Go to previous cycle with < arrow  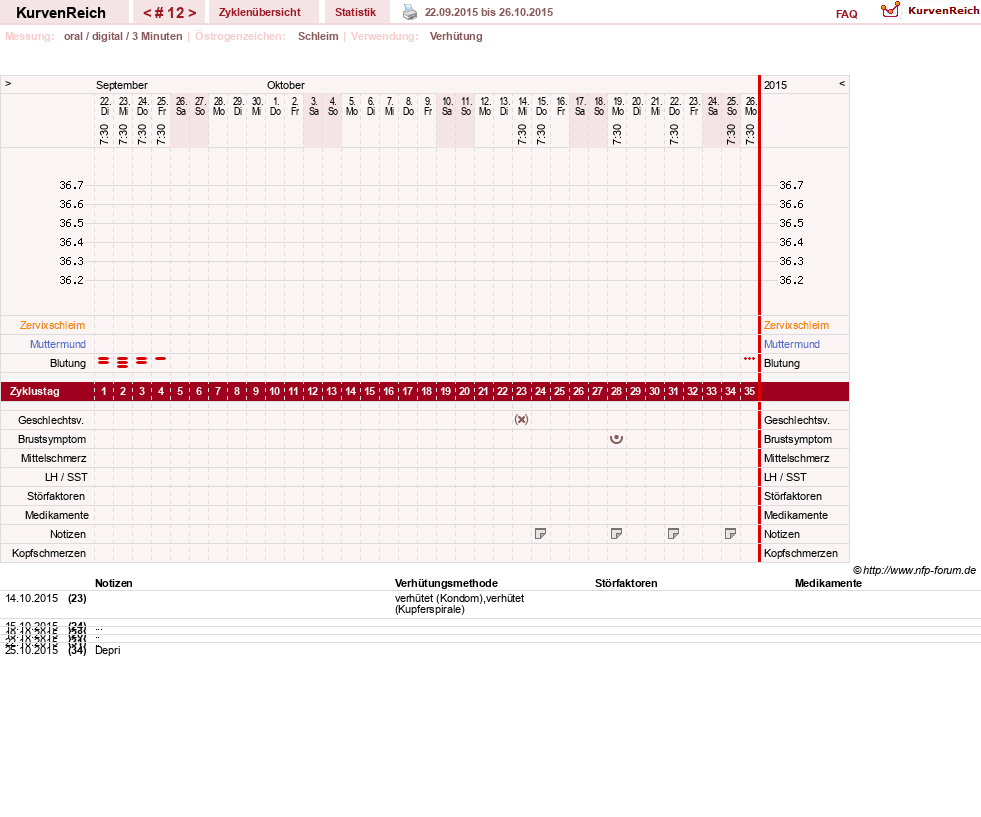click(147, 13)
